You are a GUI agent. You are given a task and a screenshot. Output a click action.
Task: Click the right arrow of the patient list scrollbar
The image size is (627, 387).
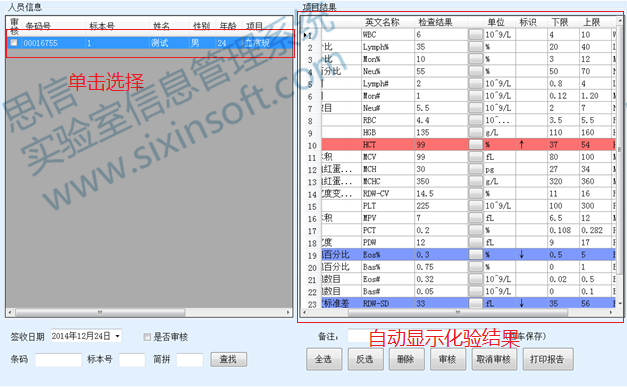pyautogui.click(x=288, y=312)
